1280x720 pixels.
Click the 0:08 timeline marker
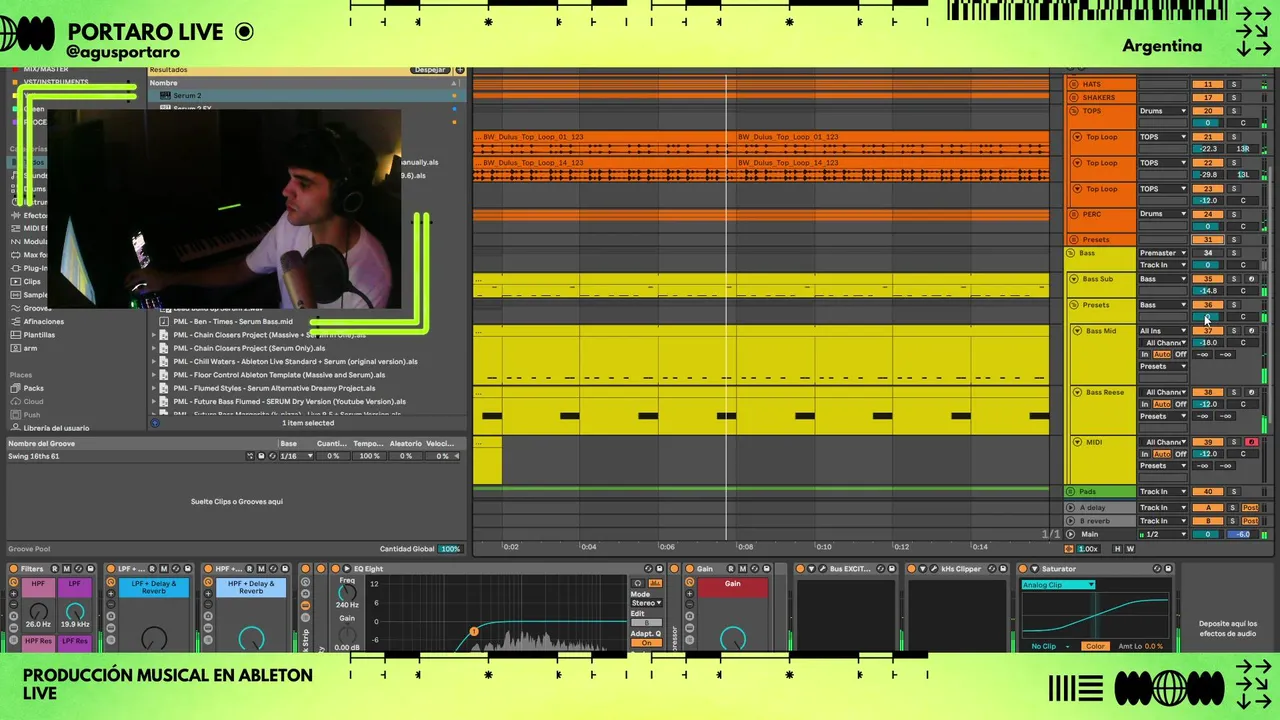click(745, 547)
